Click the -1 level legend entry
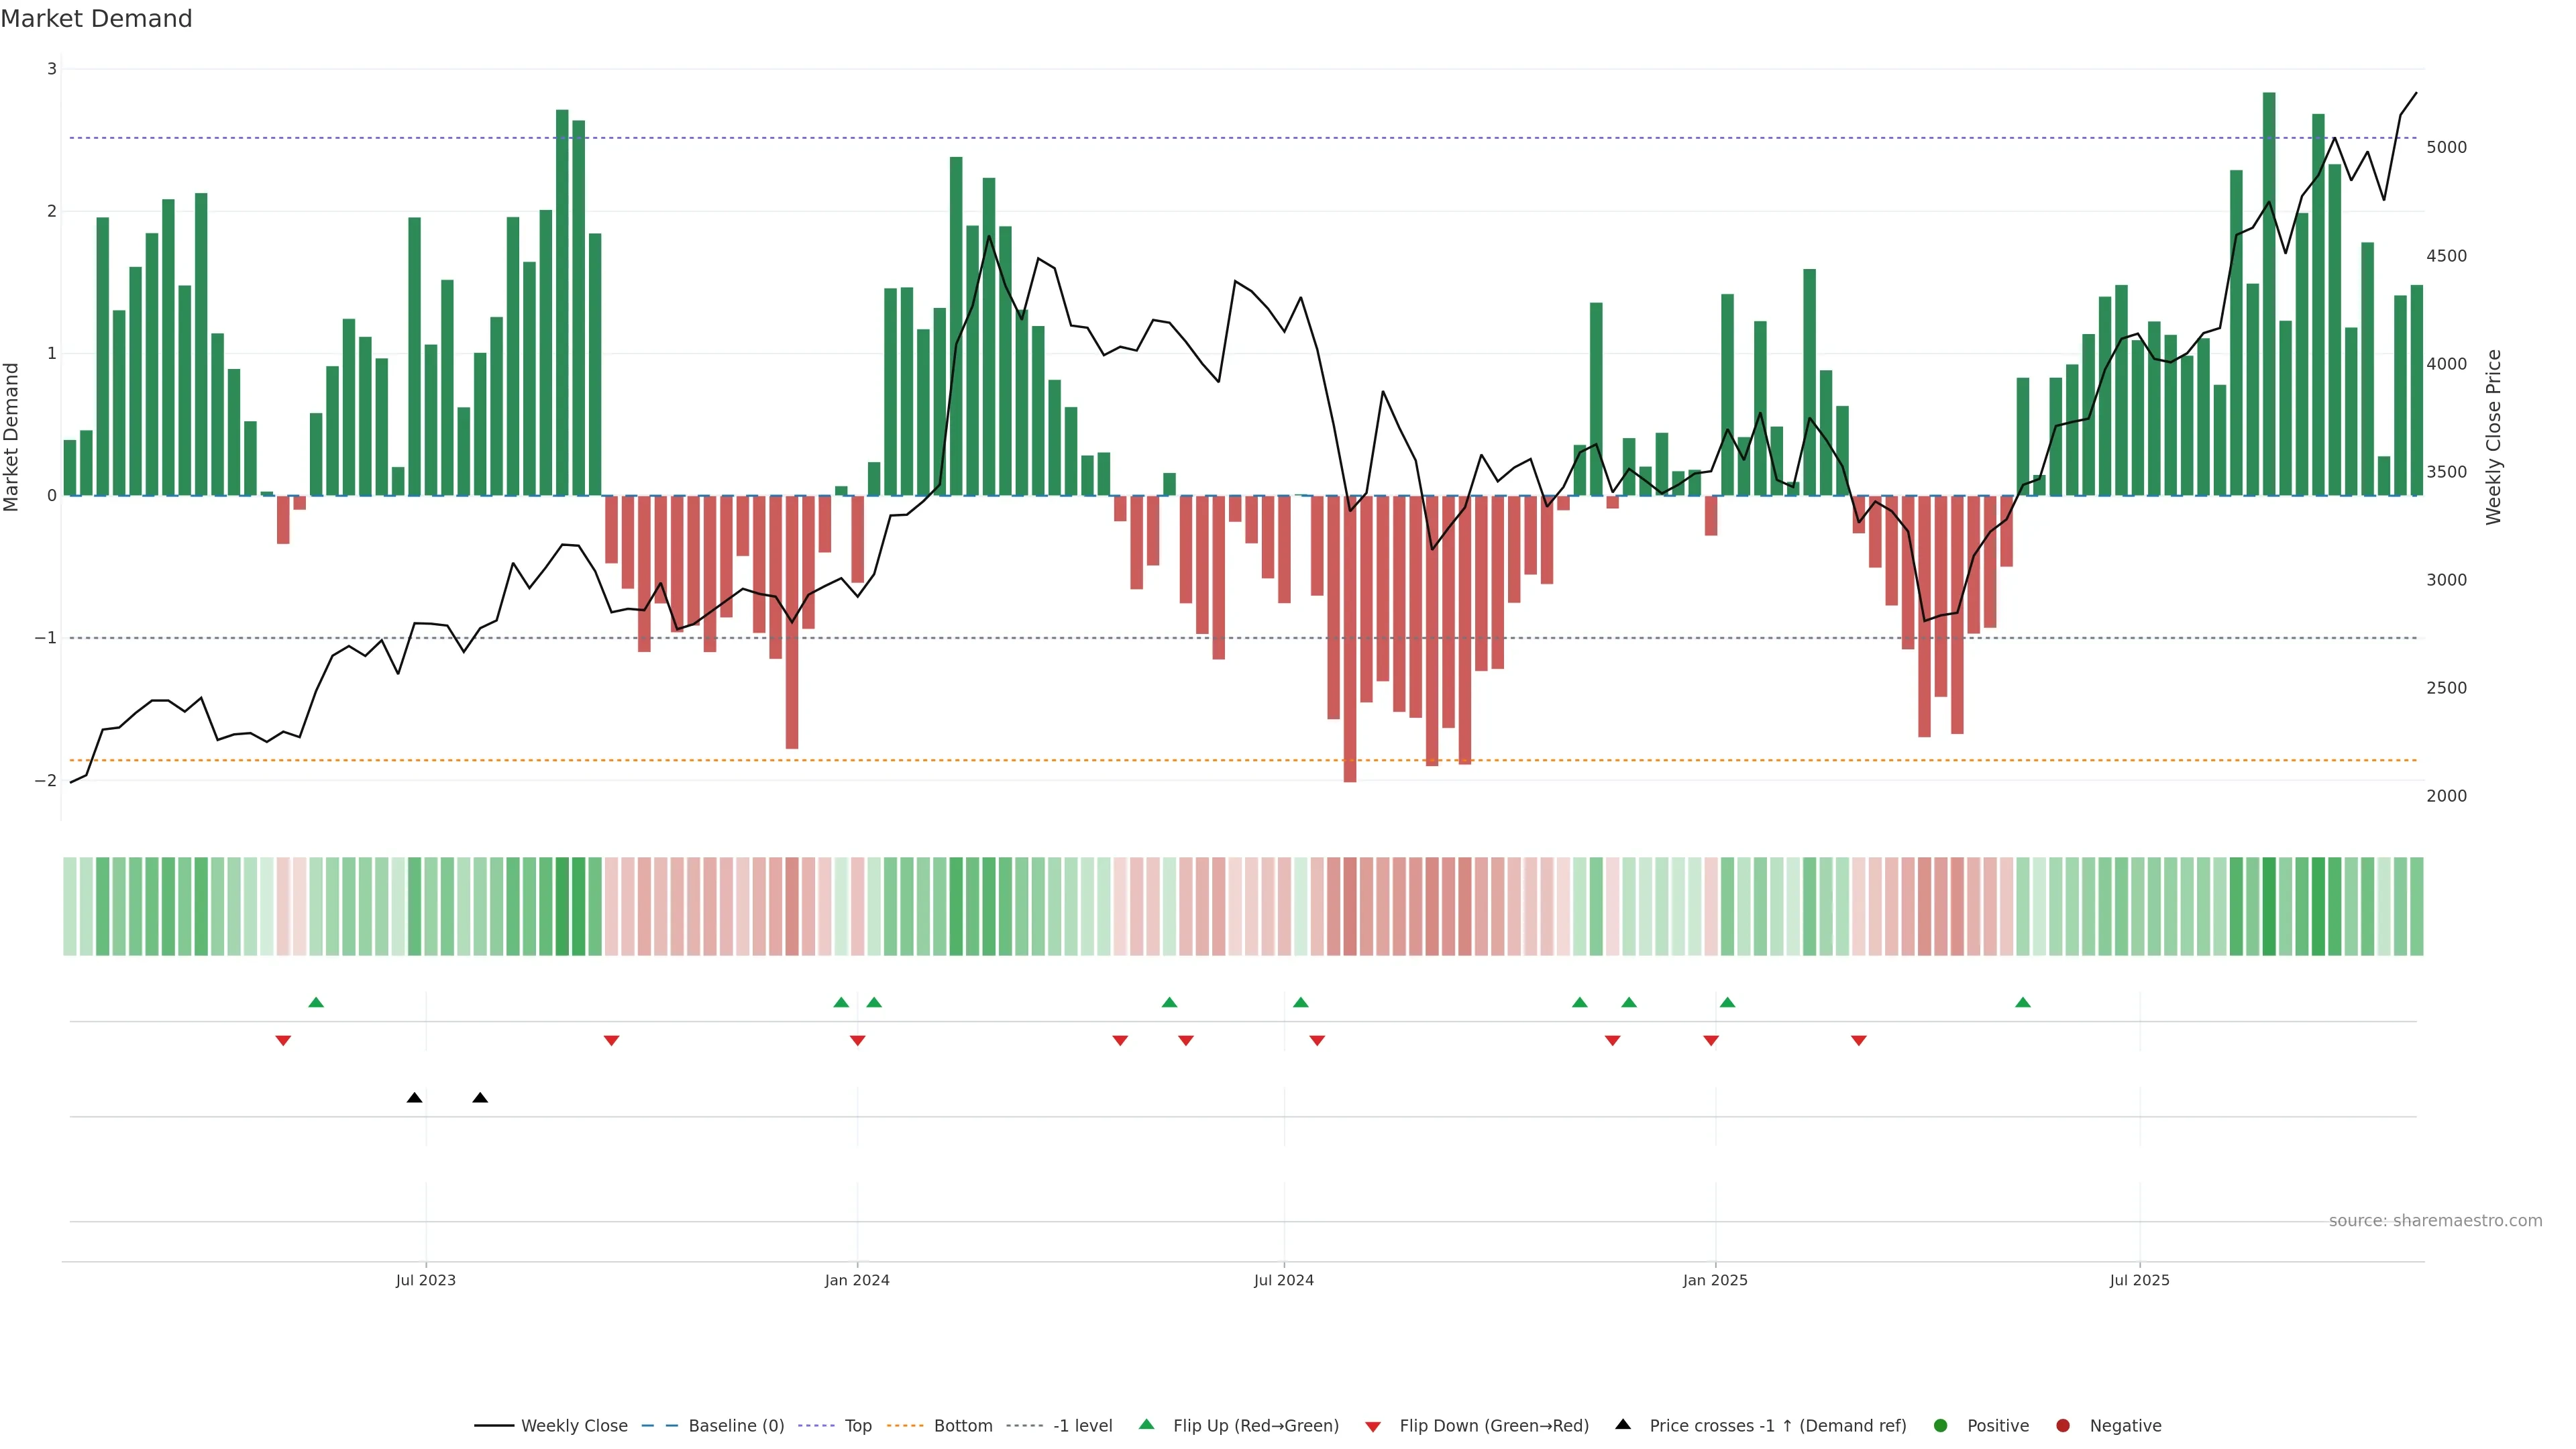The height and width of the screenshot is (1449, 2576). pos(1082,1425)
